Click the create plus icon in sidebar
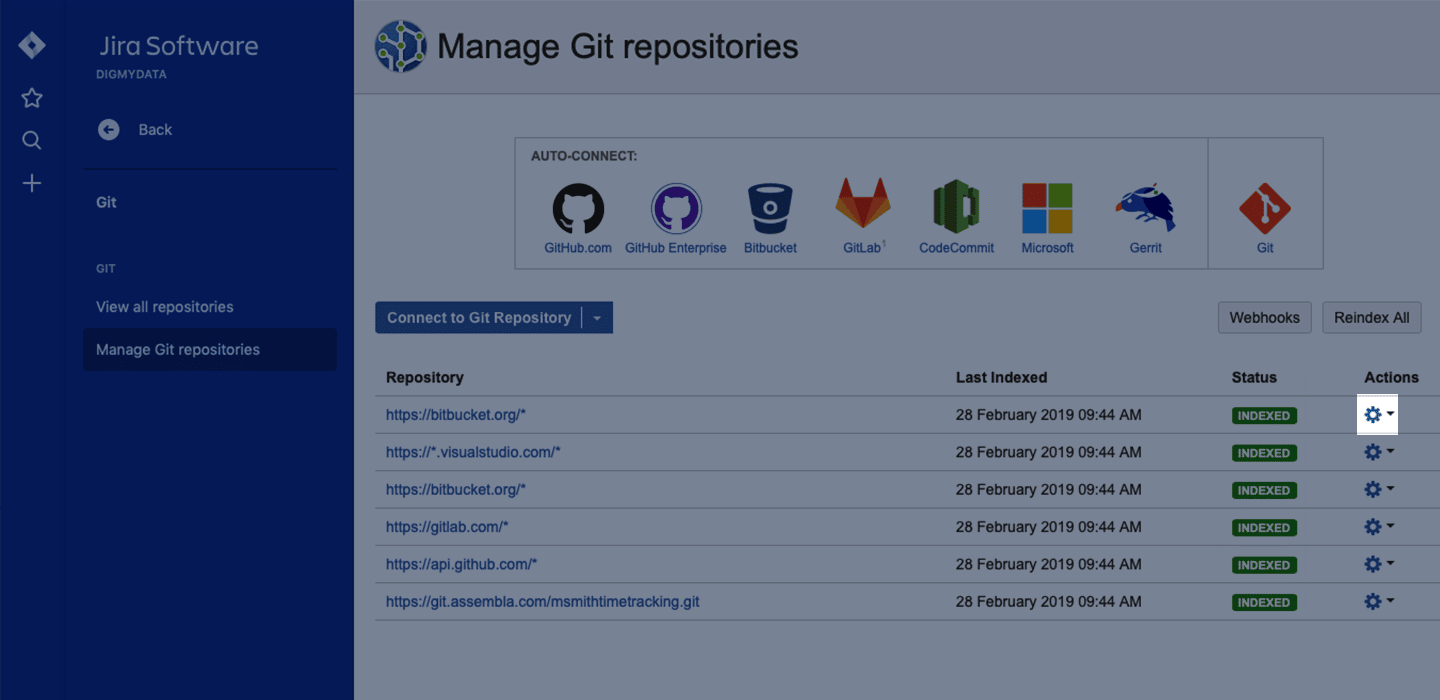Screen dimensions: 1440x700 32,183
